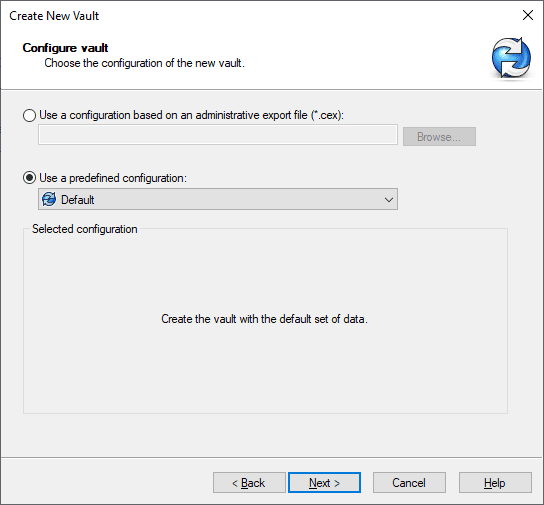Cancel the vault creation wizard

coord(409,482)
